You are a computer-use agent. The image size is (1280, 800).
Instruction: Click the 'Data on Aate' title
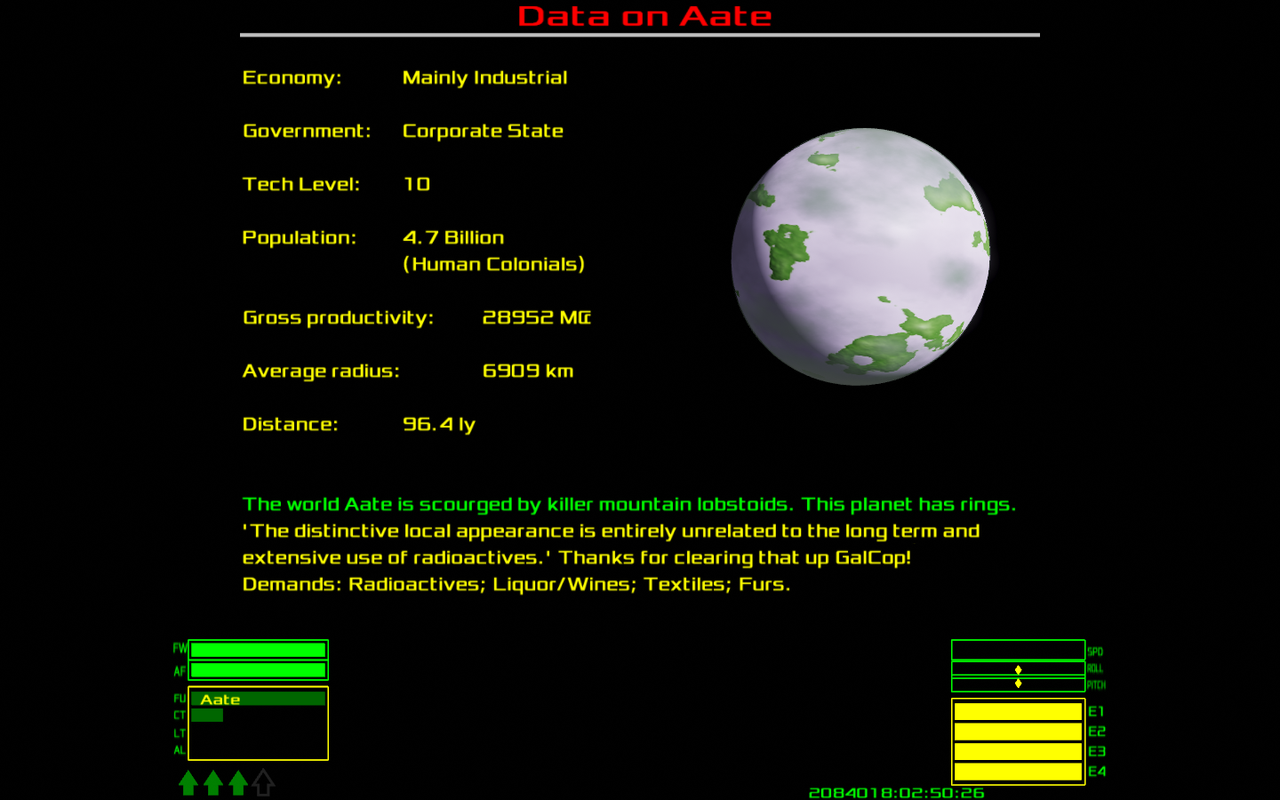point(645,16)
